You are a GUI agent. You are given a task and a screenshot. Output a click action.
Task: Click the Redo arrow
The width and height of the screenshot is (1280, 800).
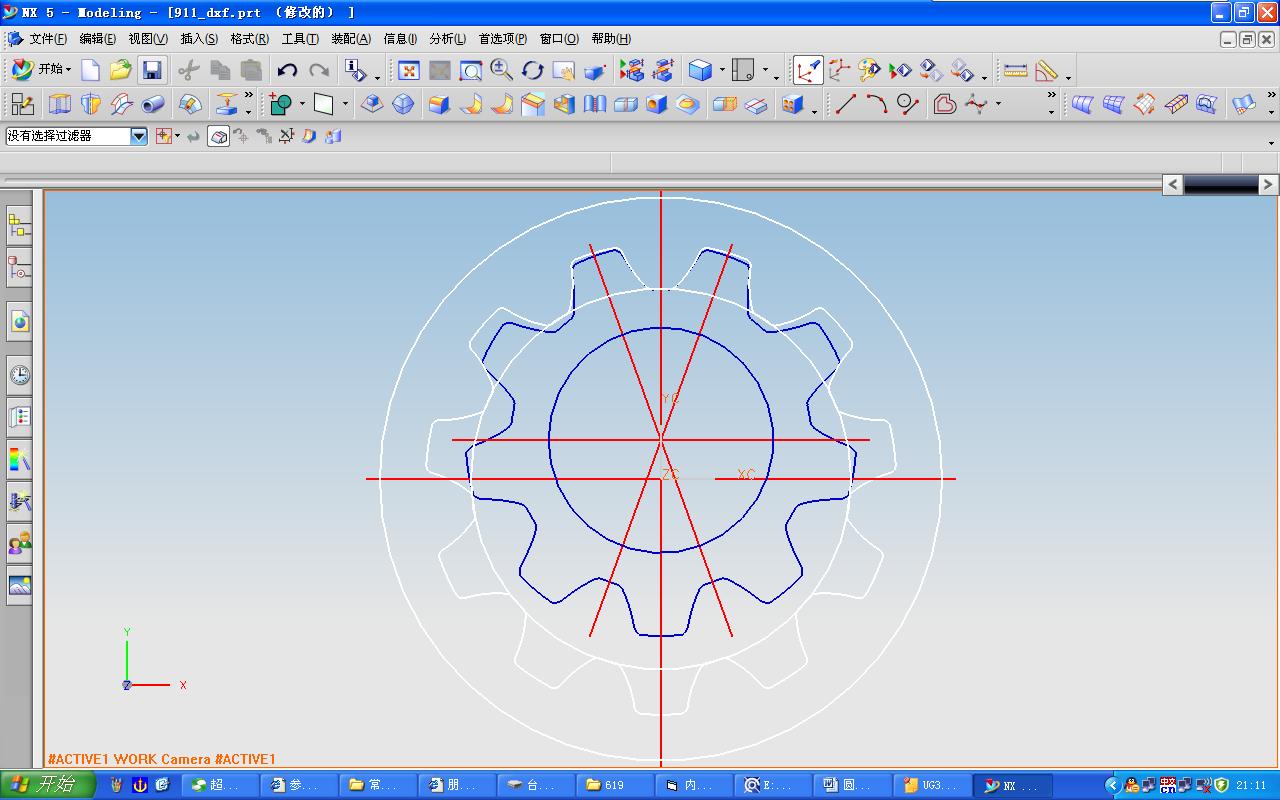(319, 70)
